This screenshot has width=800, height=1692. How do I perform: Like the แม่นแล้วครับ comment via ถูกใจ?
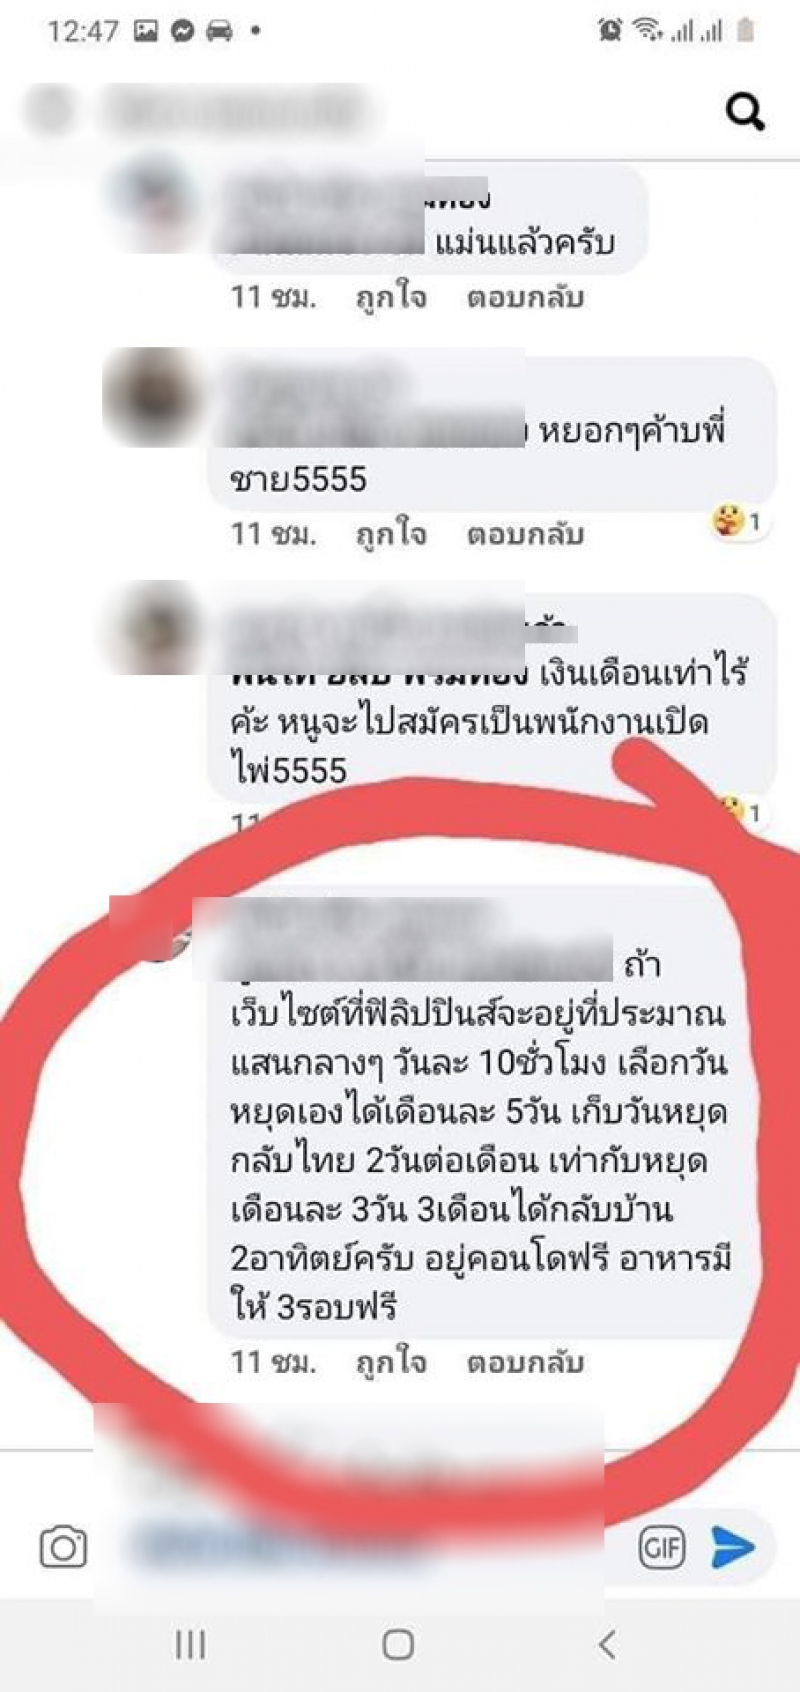tap(391, 297)
